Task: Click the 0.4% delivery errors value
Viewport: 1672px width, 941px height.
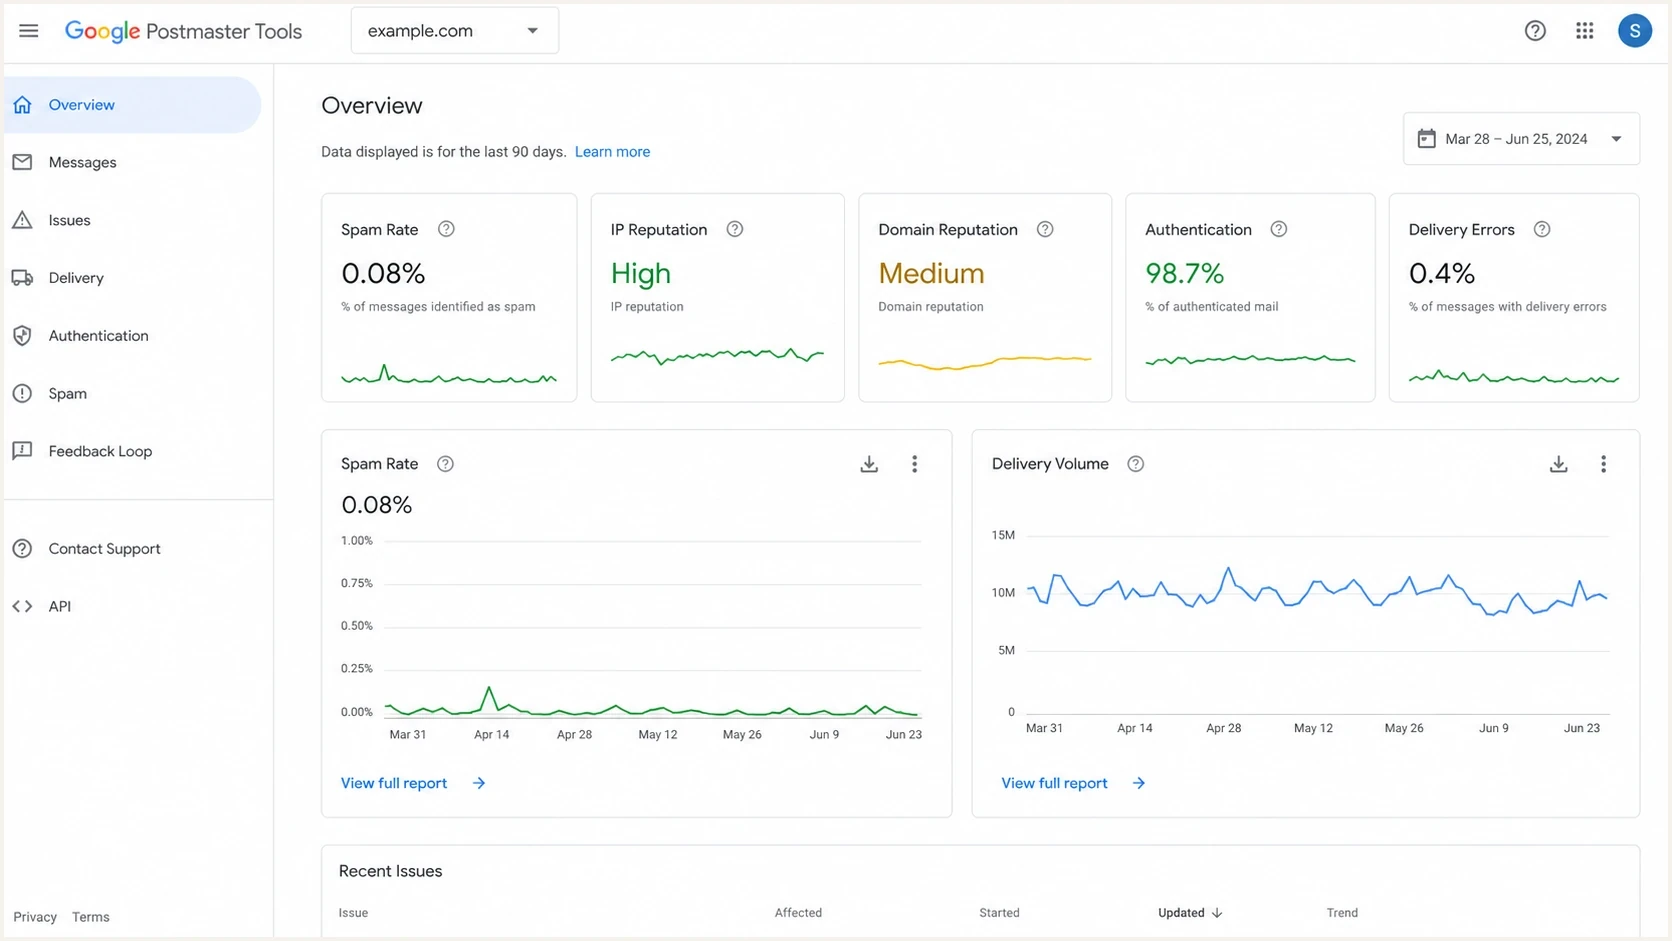Action: point(1442,273)
